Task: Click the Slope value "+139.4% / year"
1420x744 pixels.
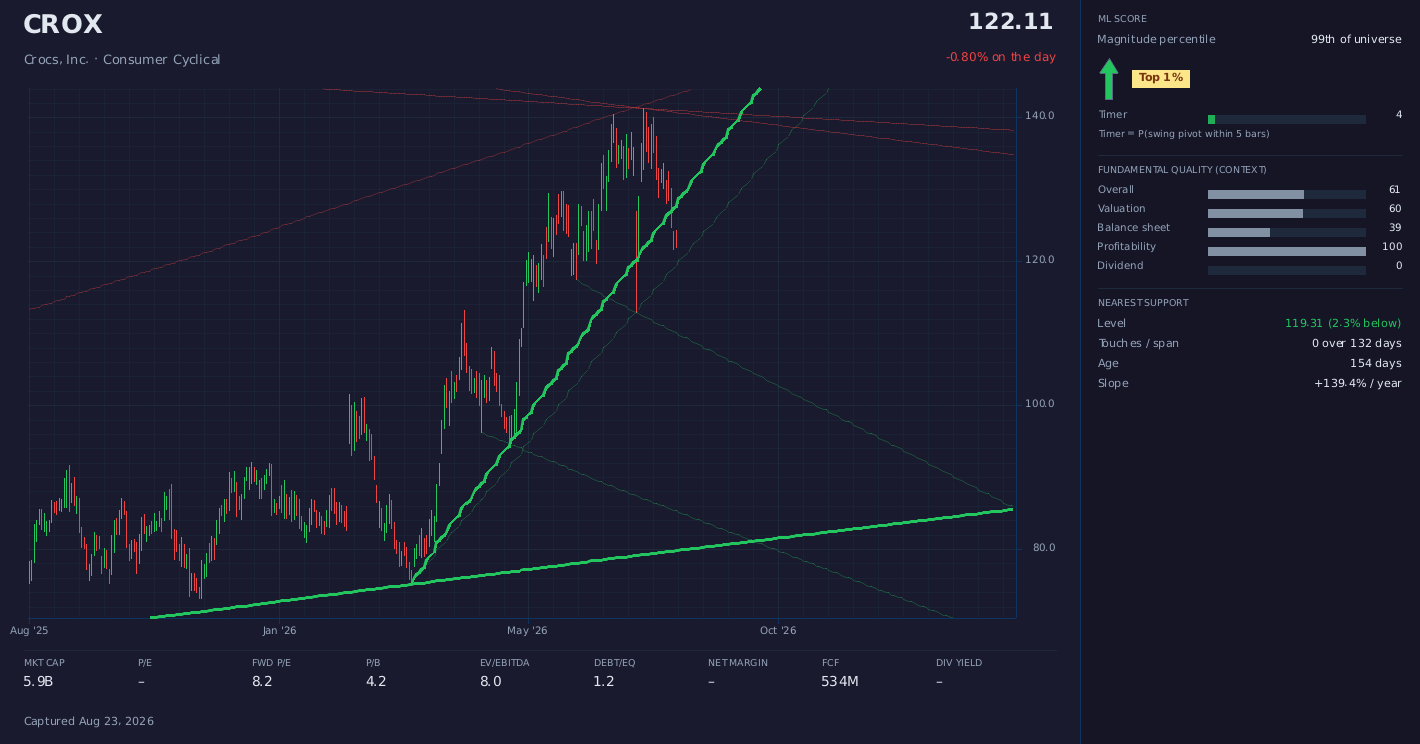Action: 1358,384
